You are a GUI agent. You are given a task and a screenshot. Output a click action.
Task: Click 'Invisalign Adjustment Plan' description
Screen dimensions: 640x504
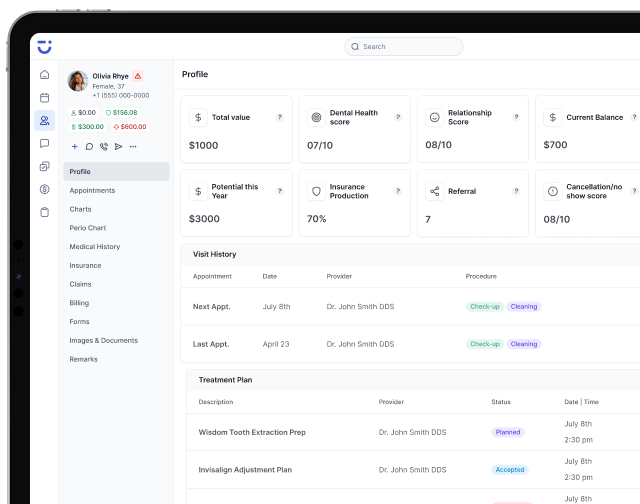(x=245, y=470)
